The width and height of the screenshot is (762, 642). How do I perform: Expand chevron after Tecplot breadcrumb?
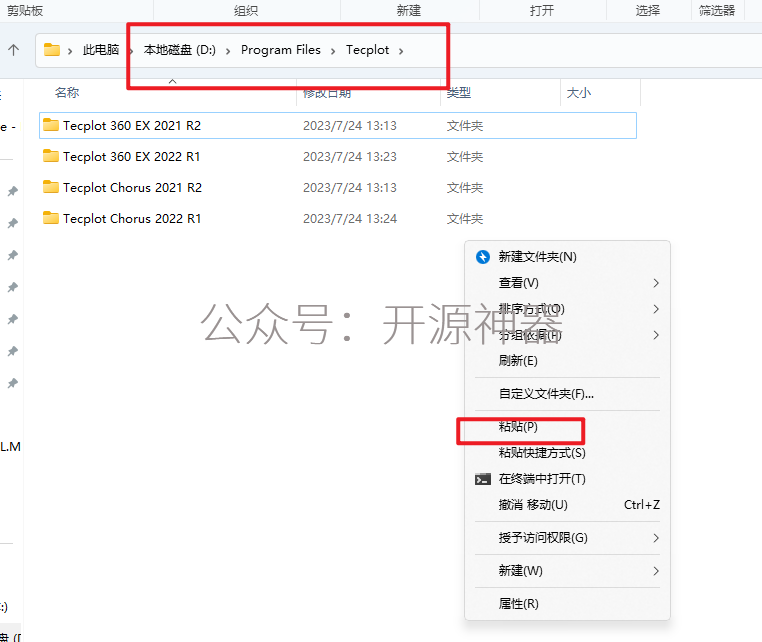pos(401,51)
